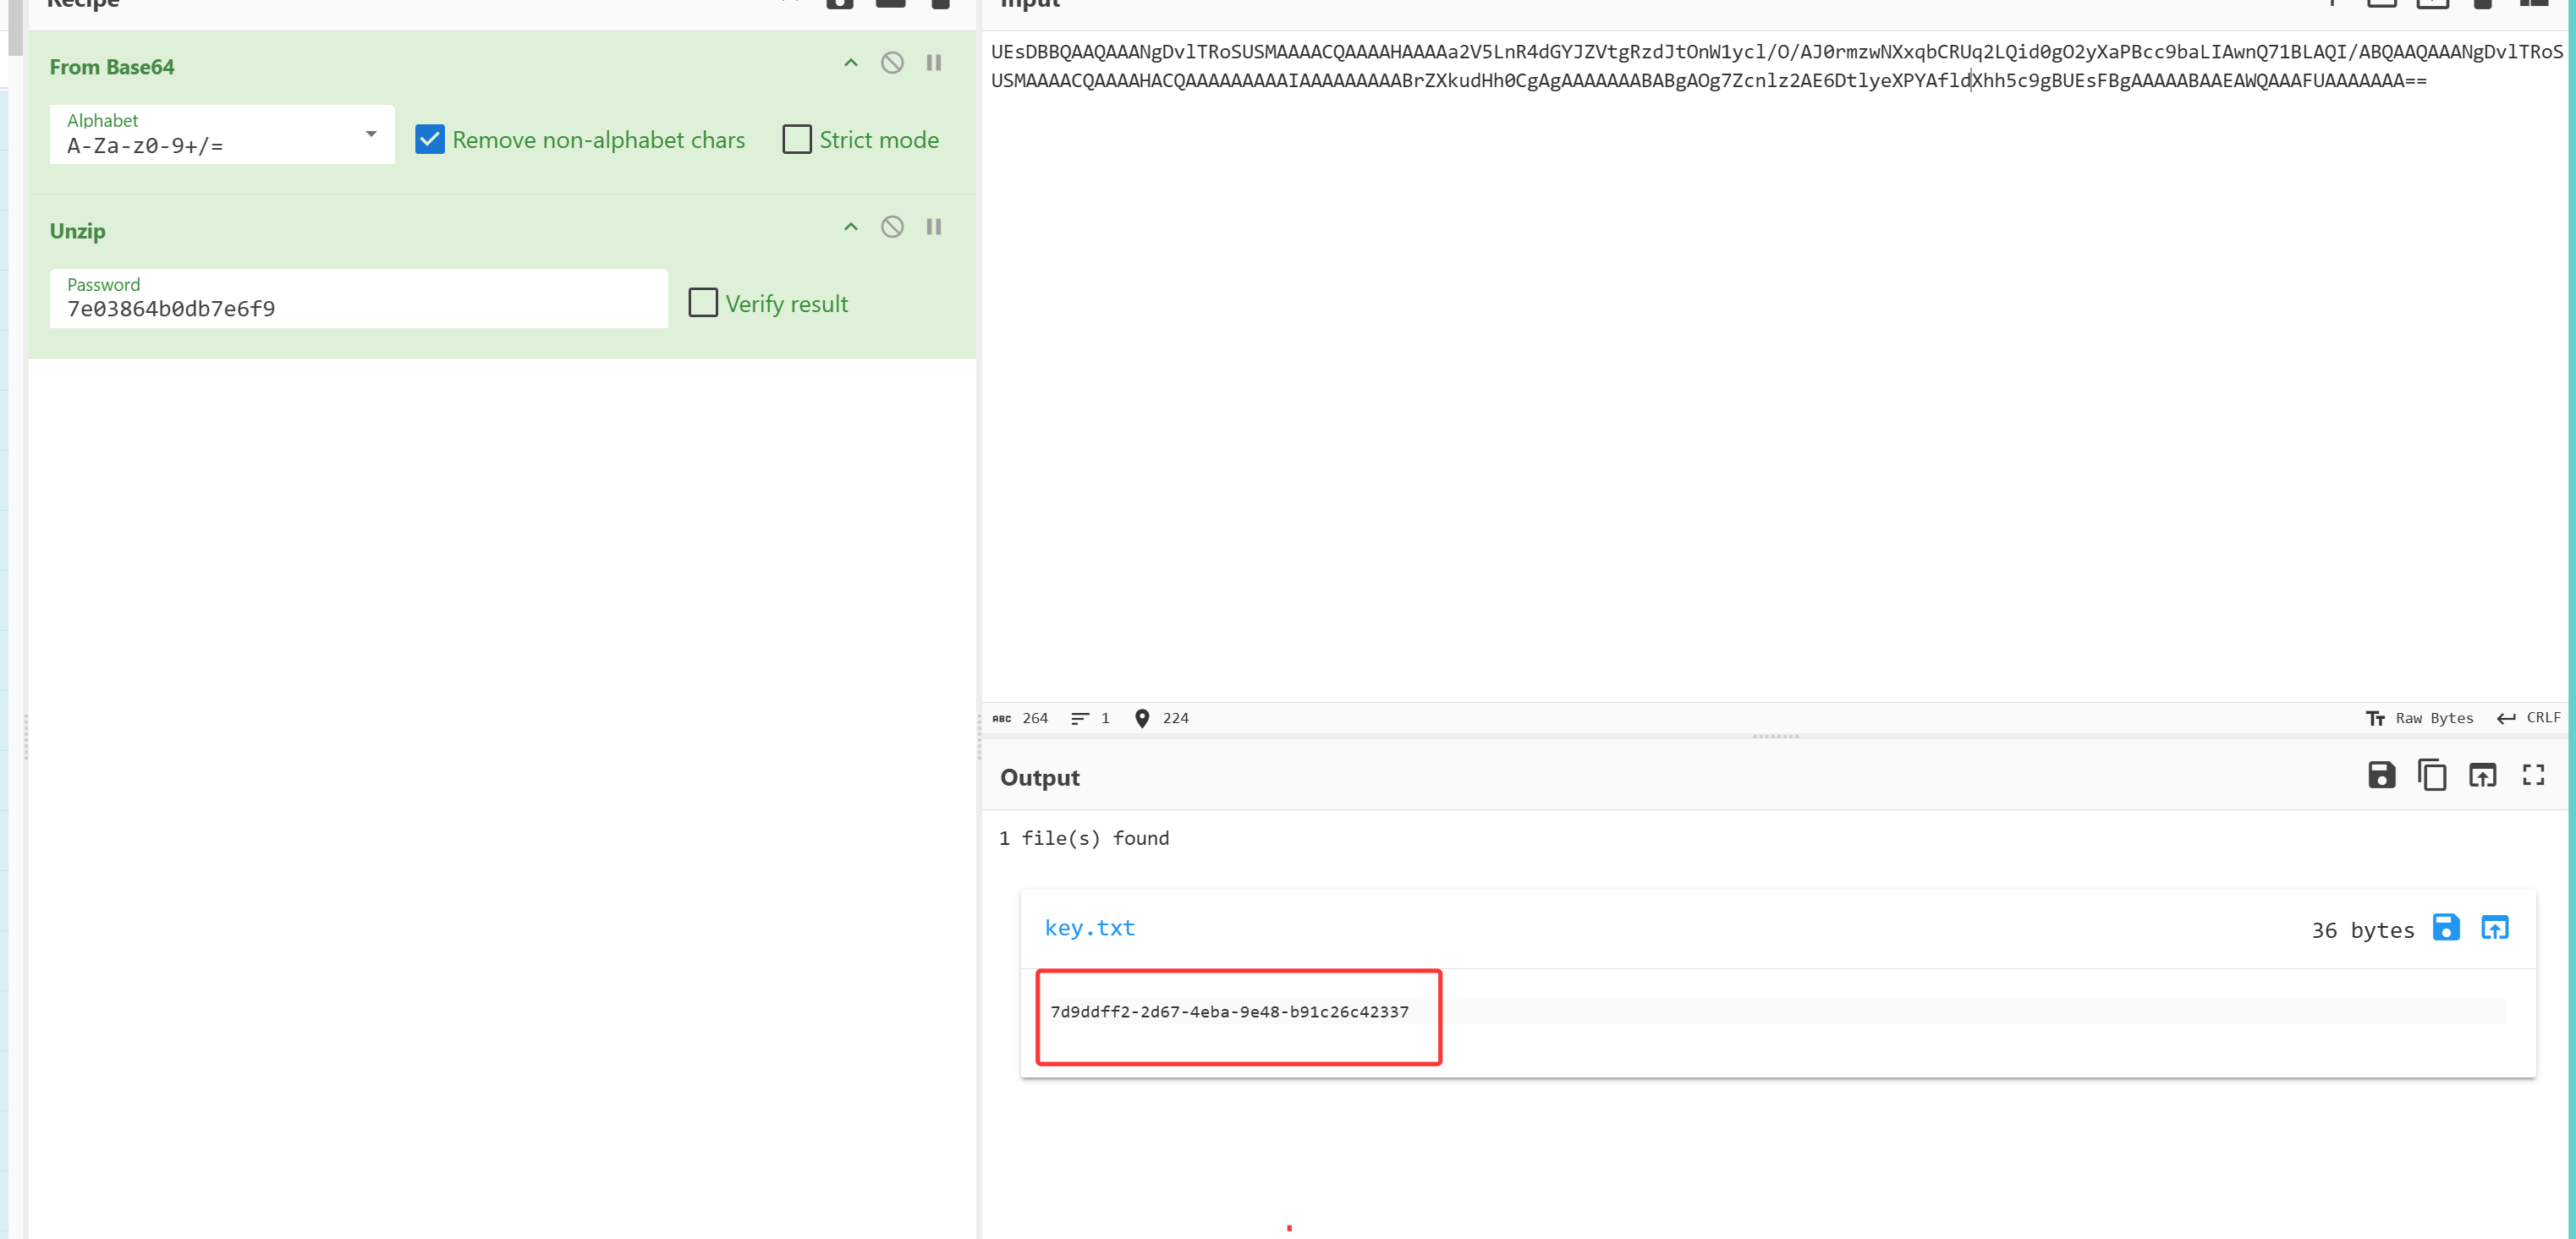Image resolution: width=2576 pixels, height=1239 pixels.
Task: Move key.txt to input
Action: 2494,928
